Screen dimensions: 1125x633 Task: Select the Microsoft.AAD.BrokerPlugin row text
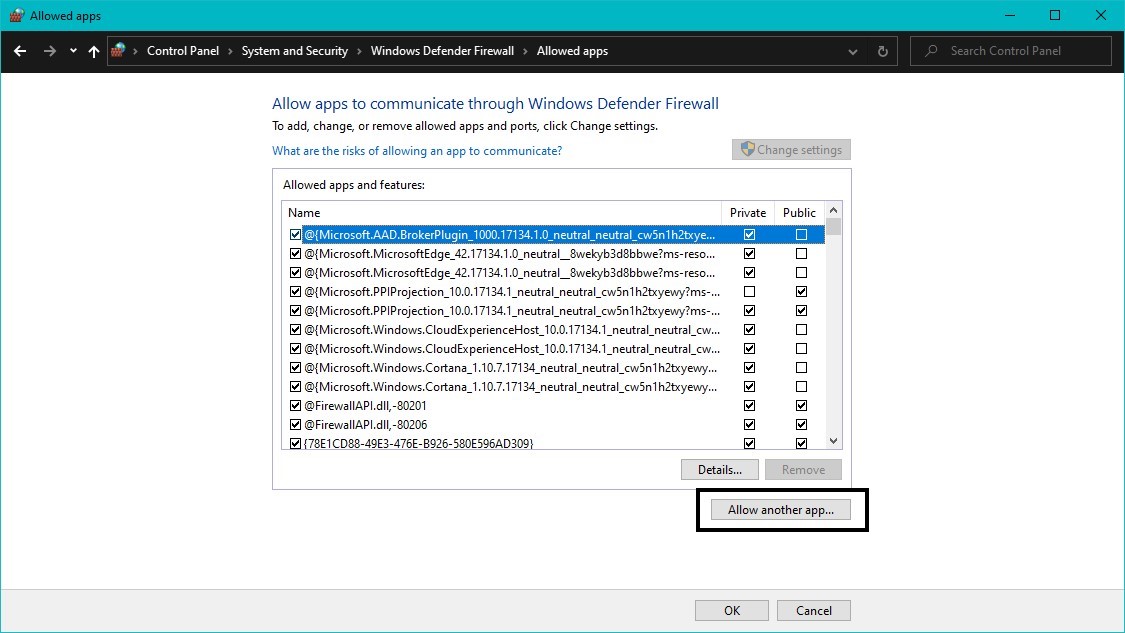[x=509, y=235]
